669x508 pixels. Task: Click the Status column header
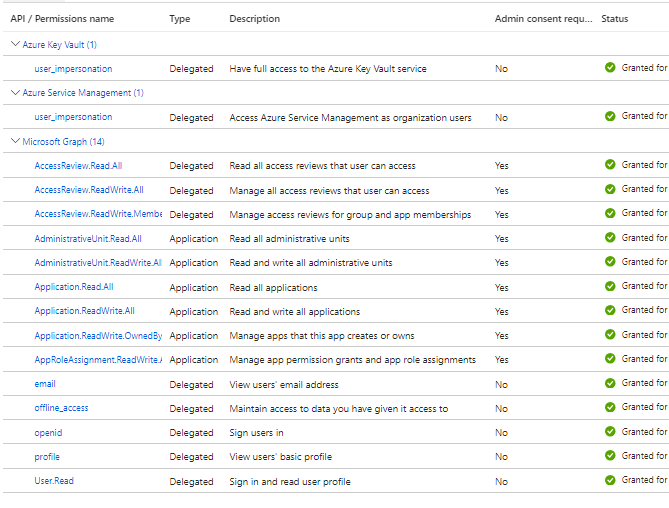click(x=615, y=19)
